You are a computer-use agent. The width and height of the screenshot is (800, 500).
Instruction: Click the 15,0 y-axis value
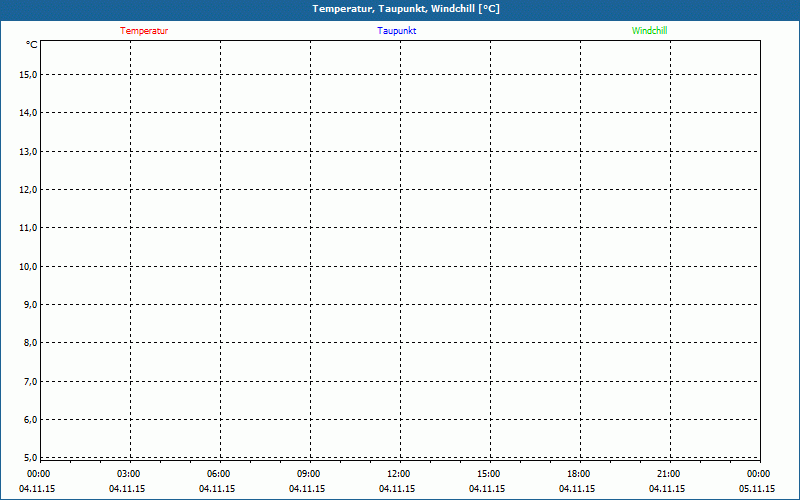click(28, 74)
